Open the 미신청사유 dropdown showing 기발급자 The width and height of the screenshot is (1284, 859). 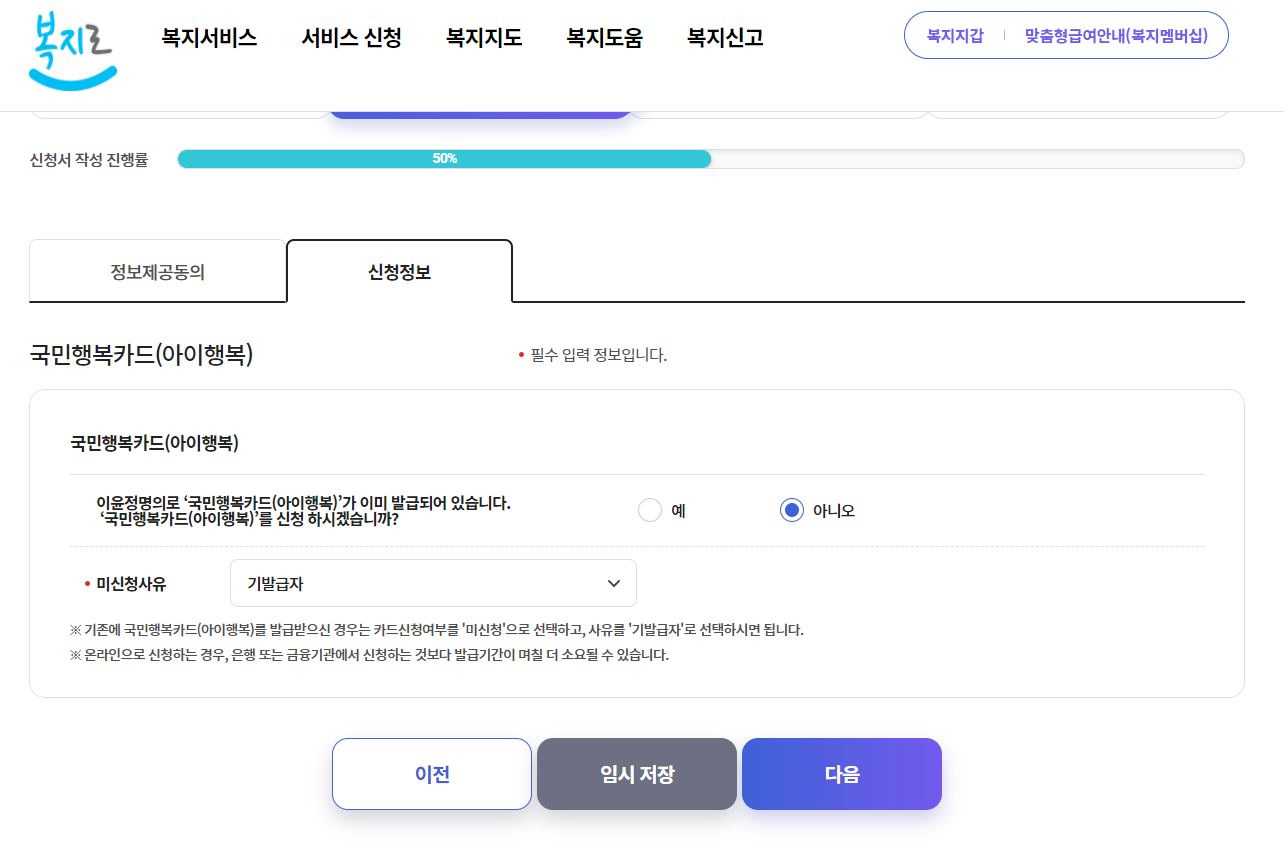tap(433, 583)
